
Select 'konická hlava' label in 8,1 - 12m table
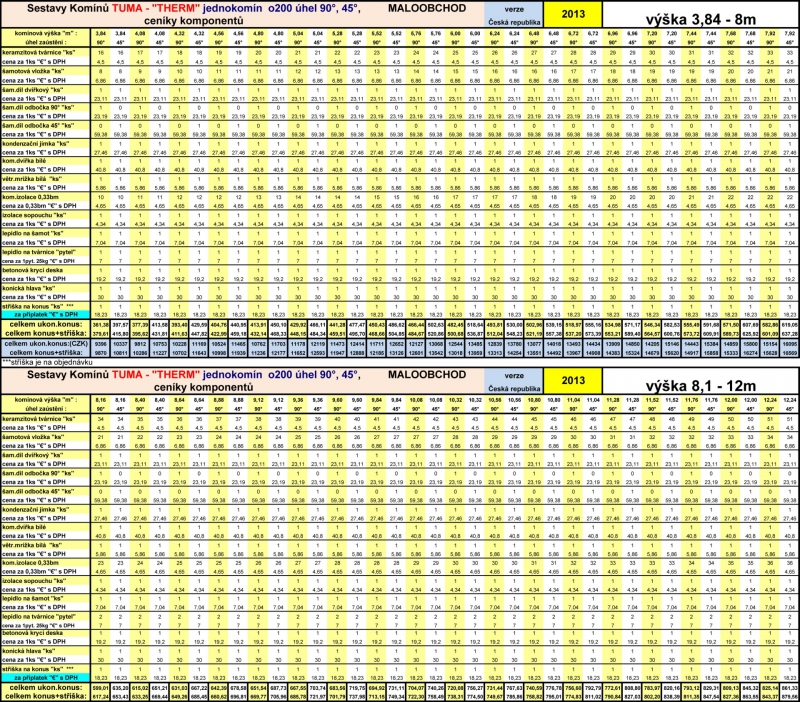[28, 651]
